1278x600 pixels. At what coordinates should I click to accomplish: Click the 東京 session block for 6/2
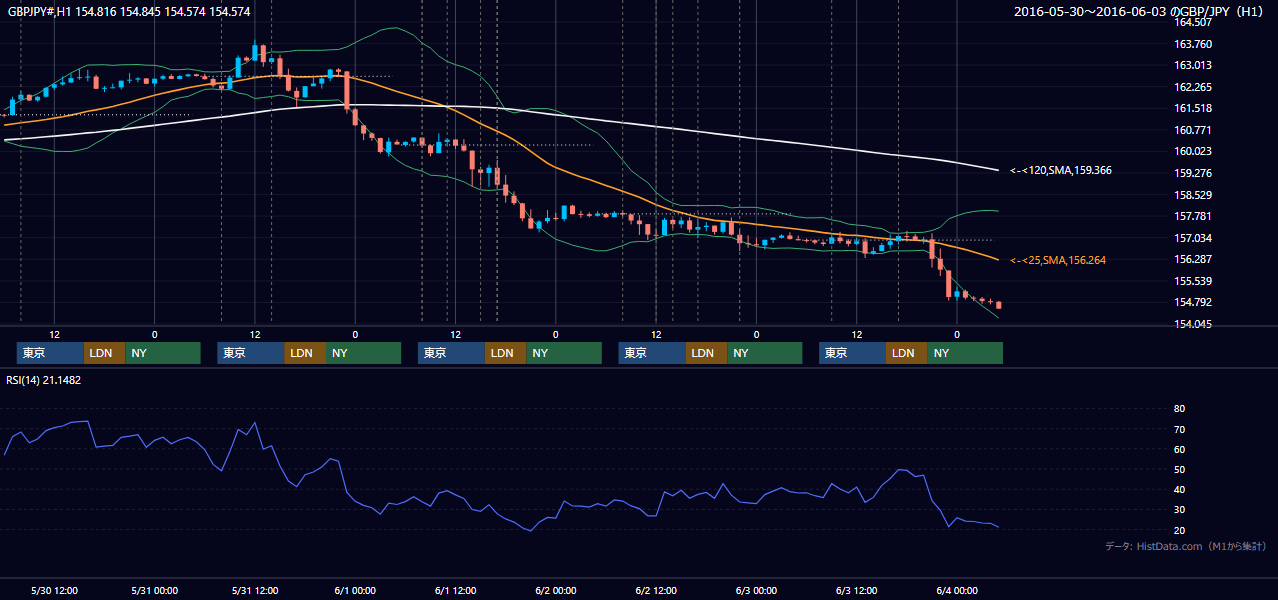pos(652,353)
